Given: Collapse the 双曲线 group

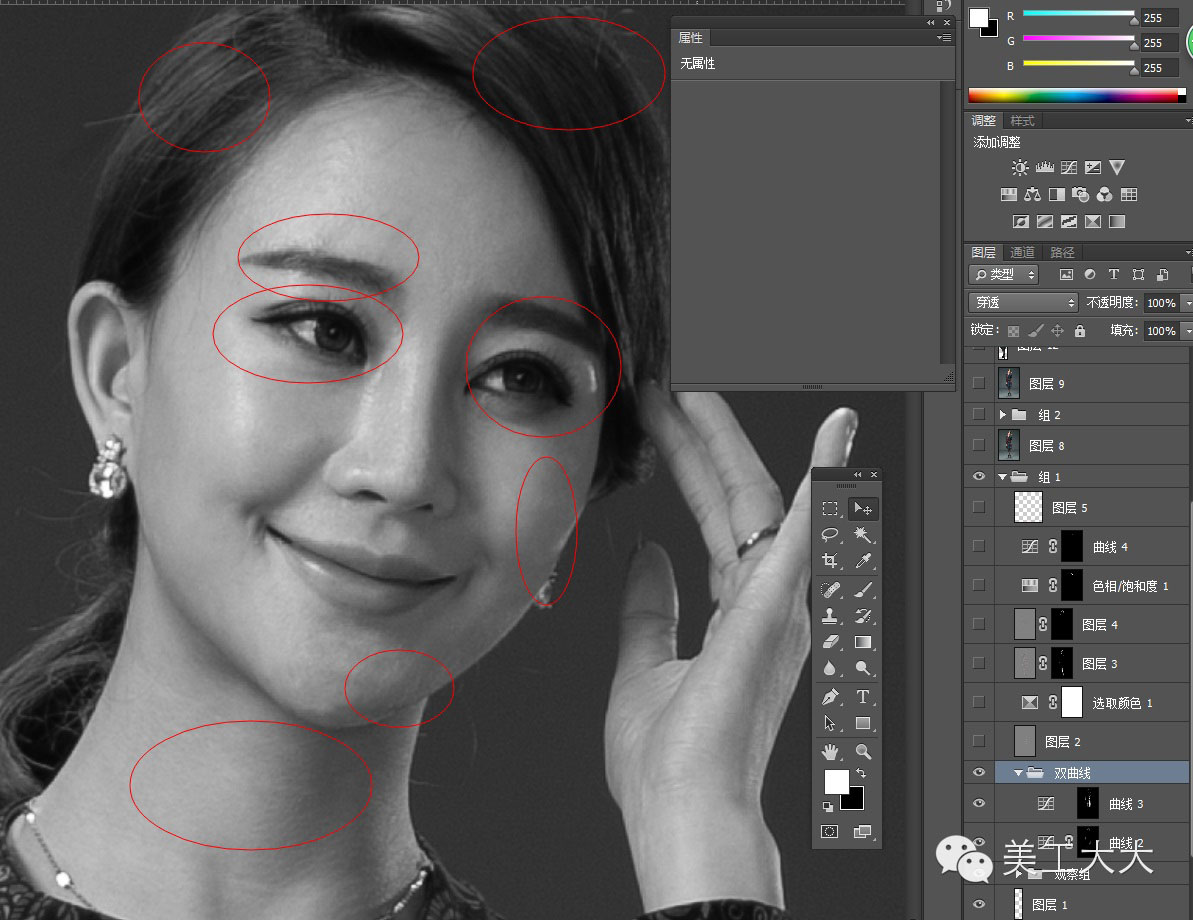Looking at the screenshot, I should pyautogui.click(x=1018, y=773).
